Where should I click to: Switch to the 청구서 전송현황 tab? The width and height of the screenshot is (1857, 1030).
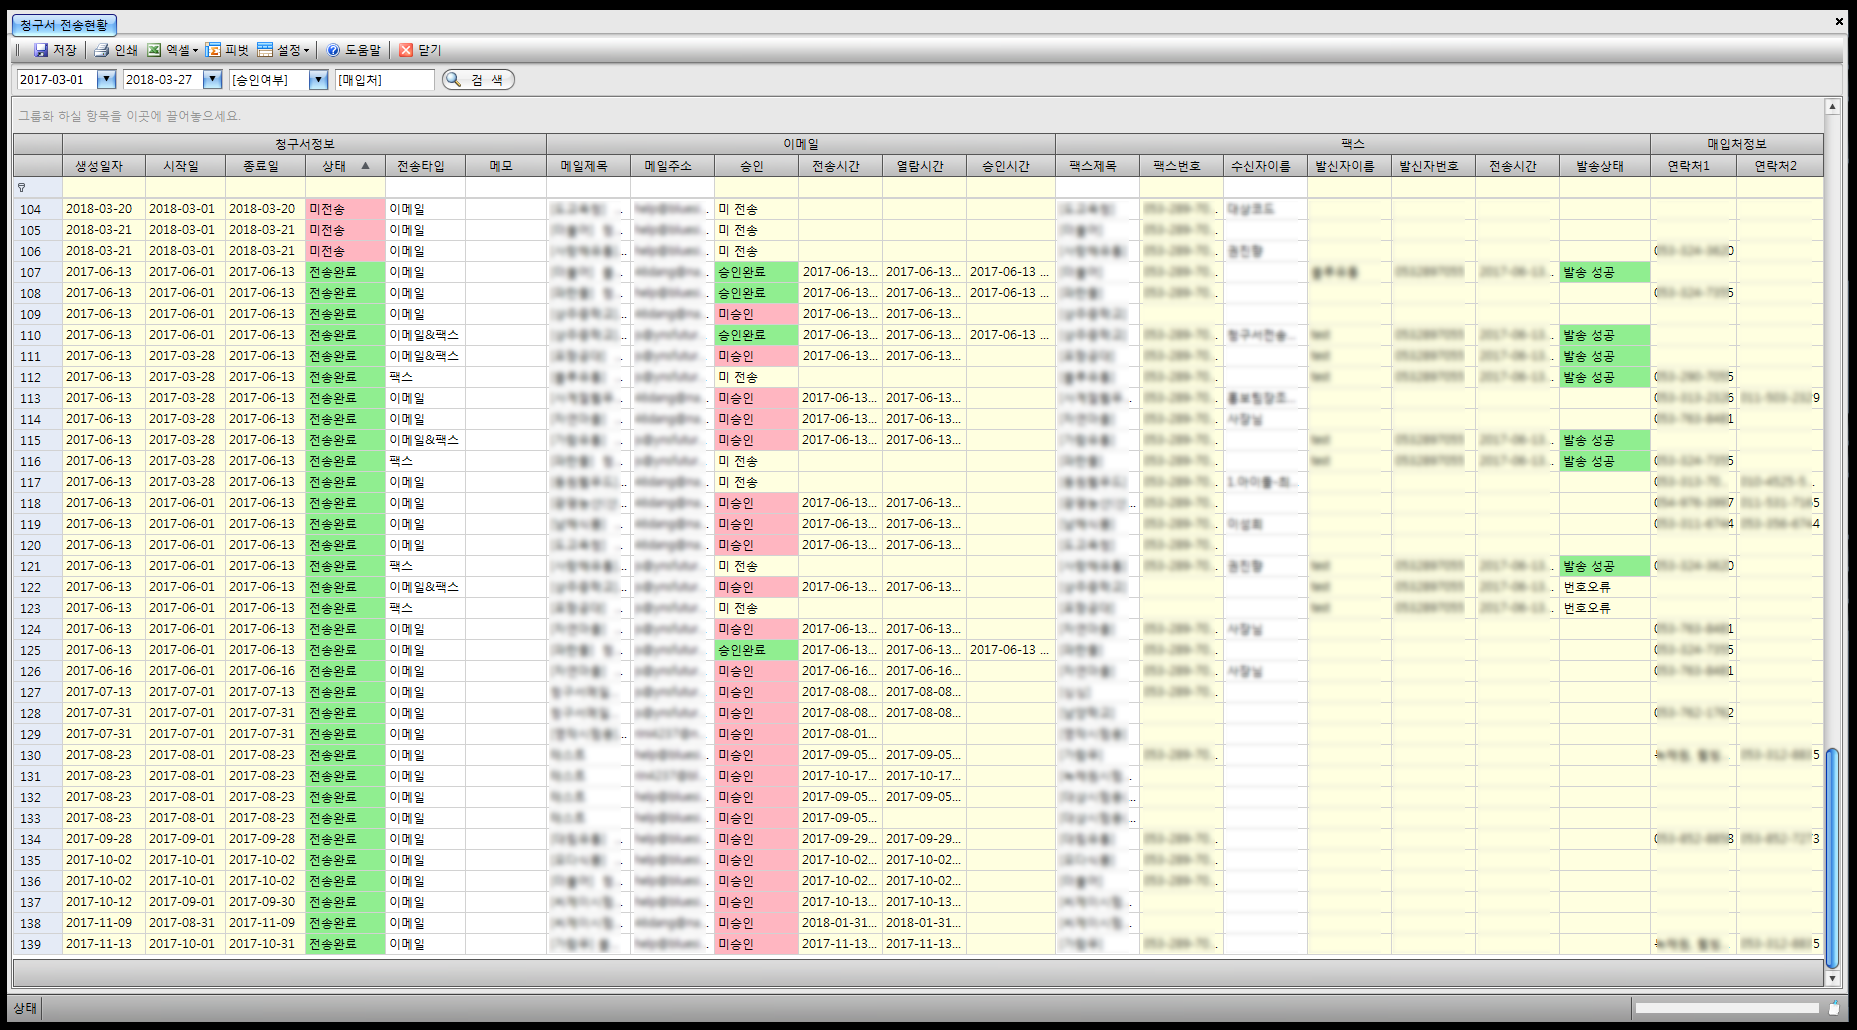(x=64, y=25)
